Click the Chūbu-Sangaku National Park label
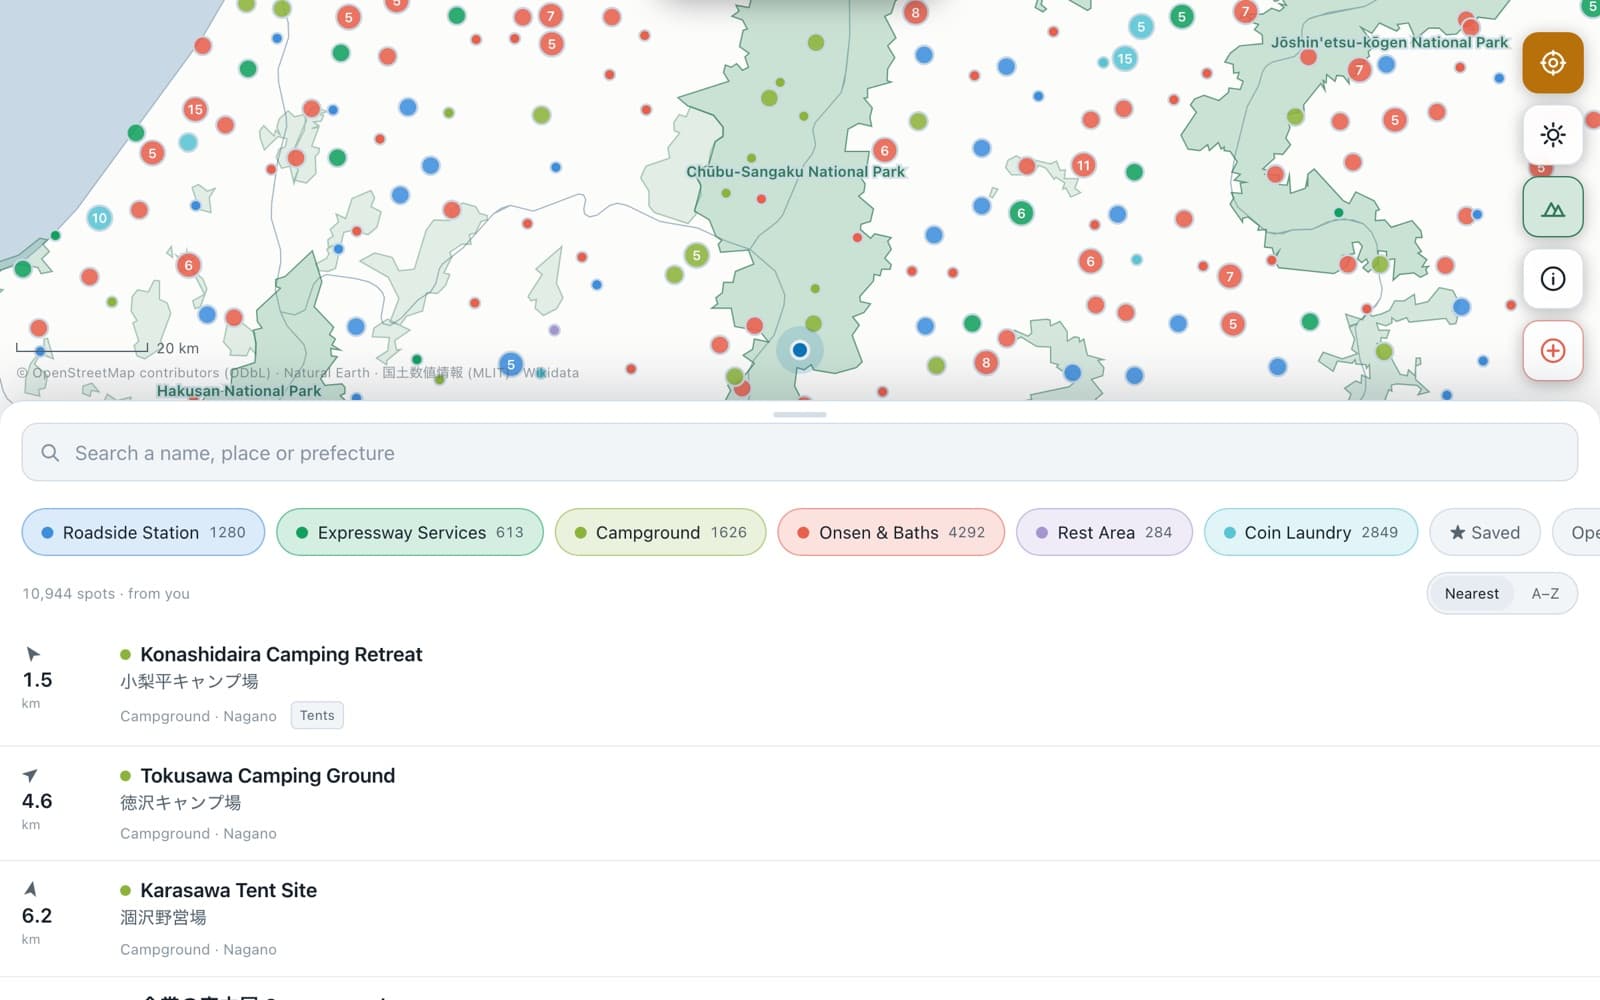Screen dimensions: 1600x1000 pyautogui.click(x=795, y=171)
